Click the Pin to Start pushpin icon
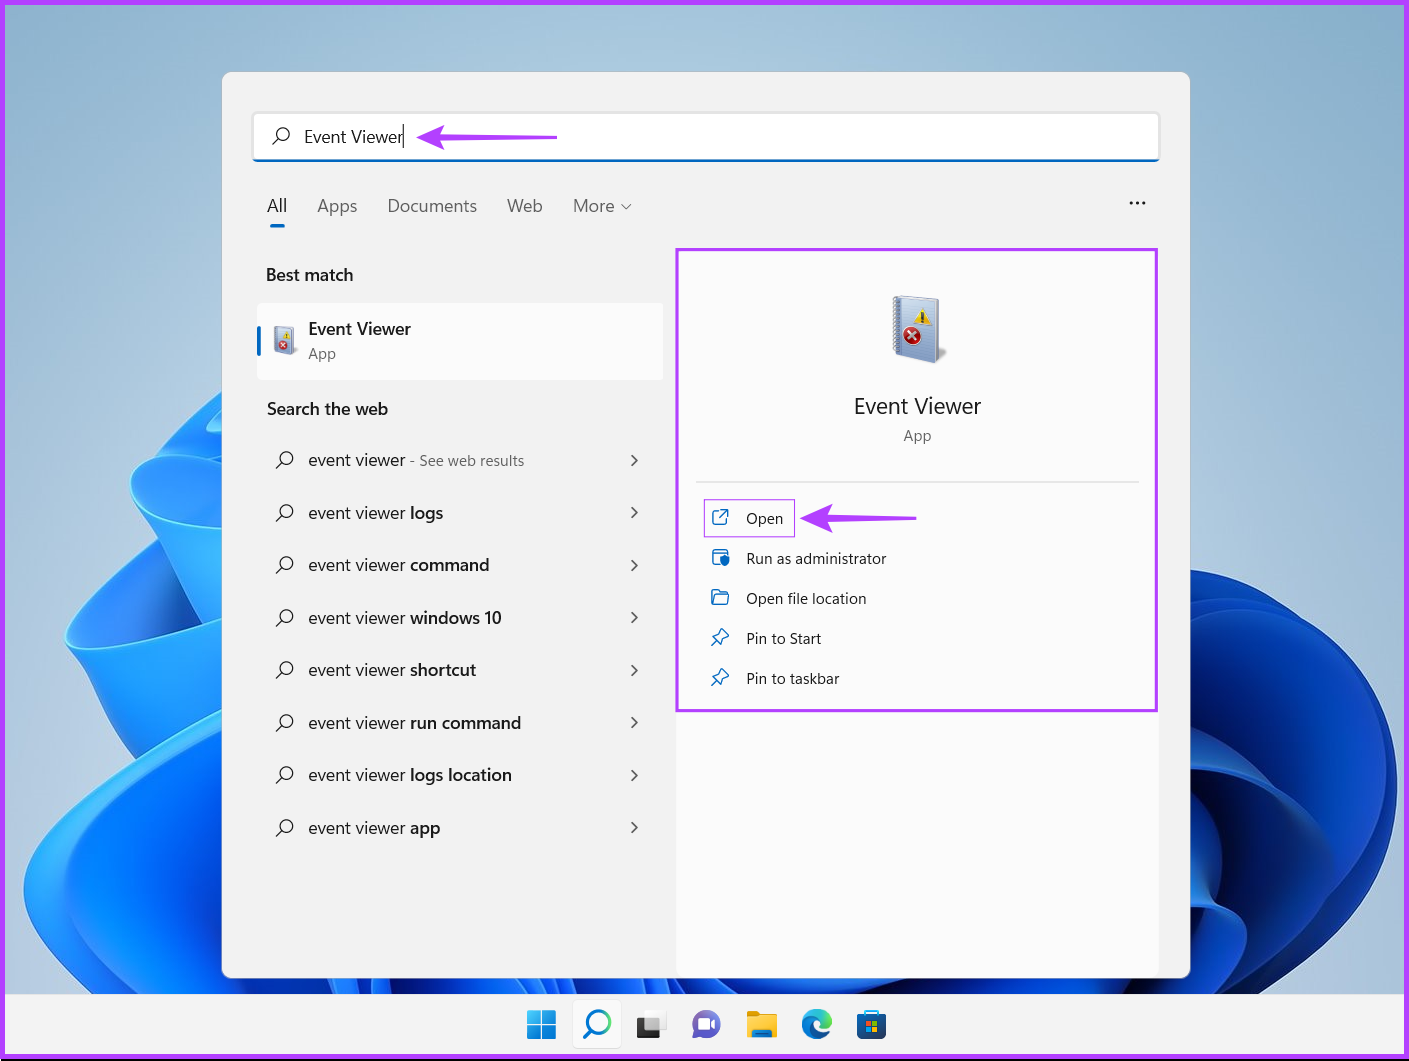 (x=721, y=637)
